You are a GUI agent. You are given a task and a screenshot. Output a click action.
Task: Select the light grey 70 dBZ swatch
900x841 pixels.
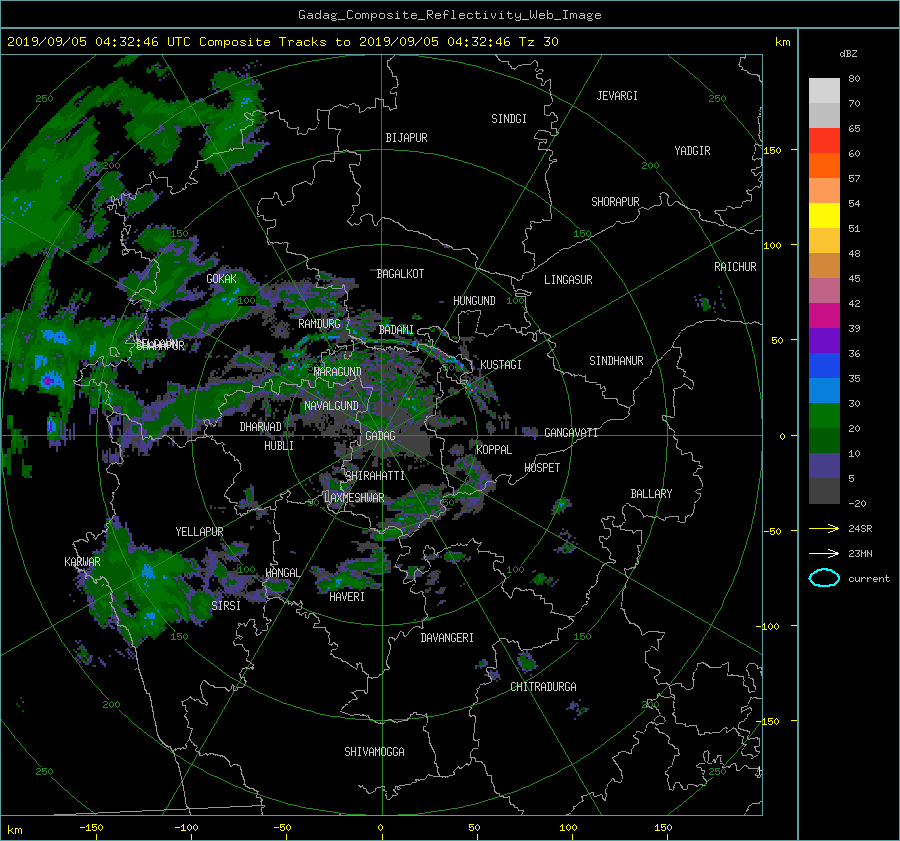click(x=824, y=90)
